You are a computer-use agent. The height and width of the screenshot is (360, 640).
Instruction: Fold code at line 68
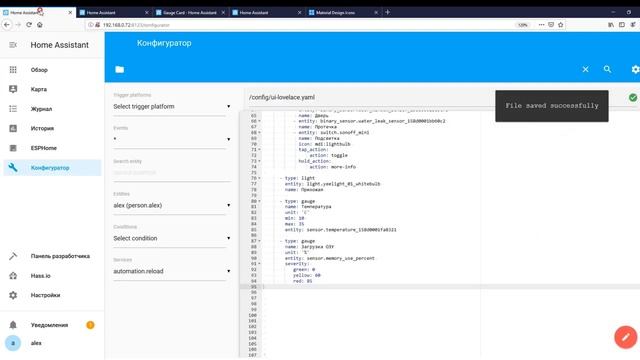[259, 133]
